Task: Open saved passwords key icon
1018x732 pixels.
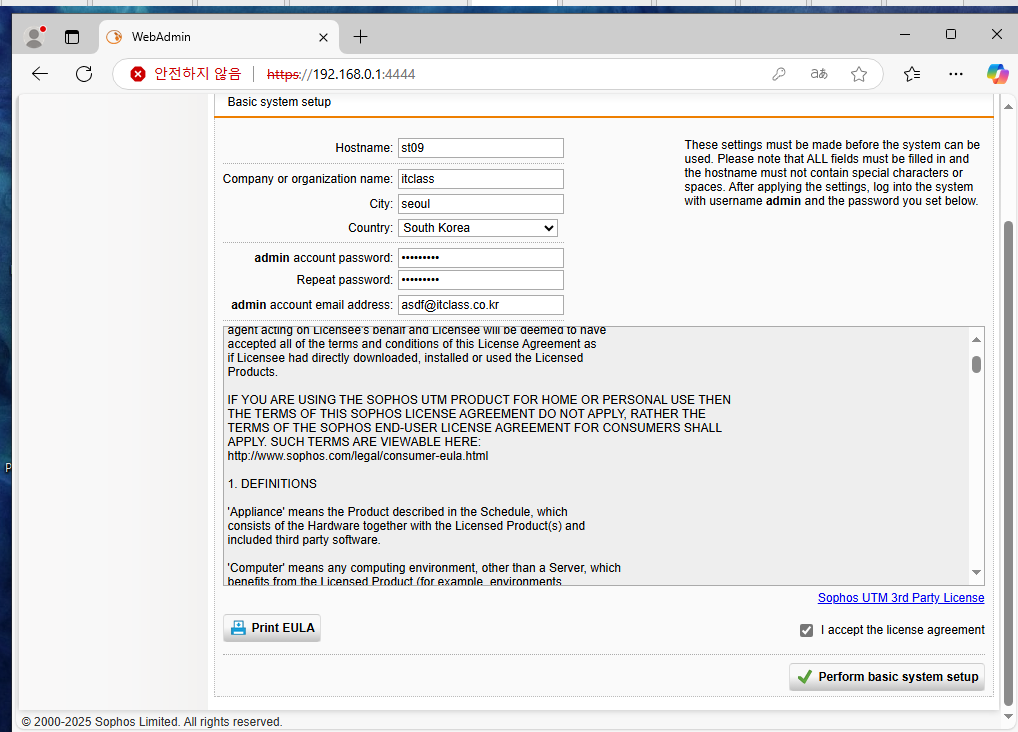Action: click(x=779, y=74)
